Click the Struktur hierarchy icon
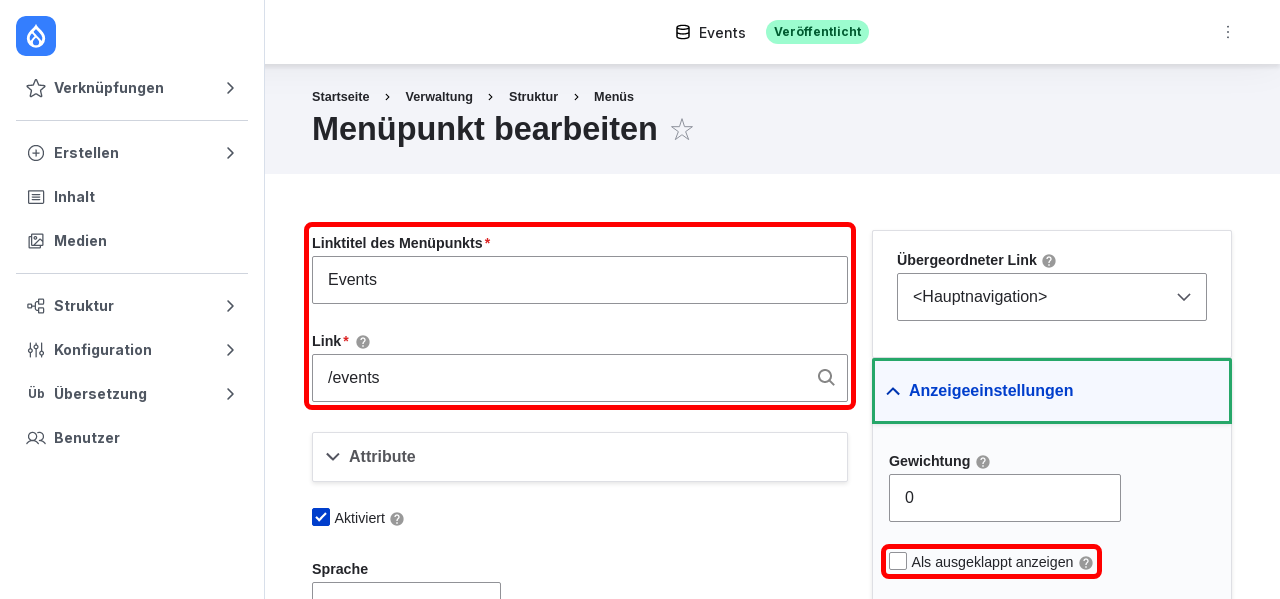The height and width of the screenshot is (599, 1280). tap(36, 306)
